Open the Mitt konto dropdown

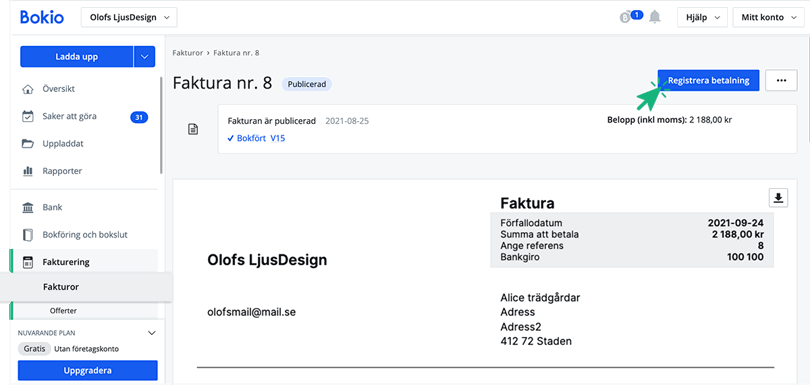pyautogui.click(x=769, y=18)
